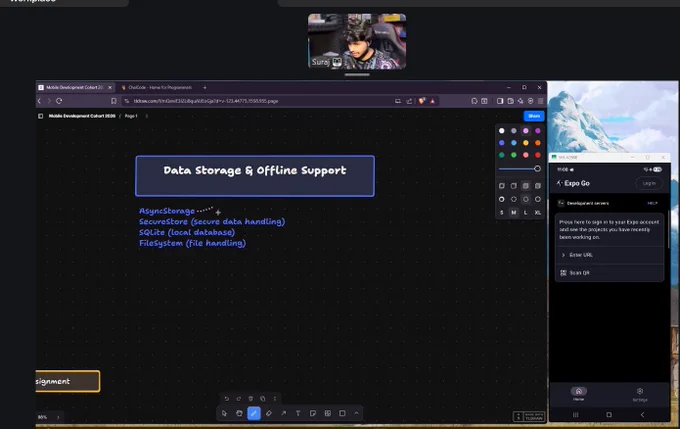This screenshot has width=680, height=429.
Task: Choose the semi fill style option
Action: tap(514, 186)
